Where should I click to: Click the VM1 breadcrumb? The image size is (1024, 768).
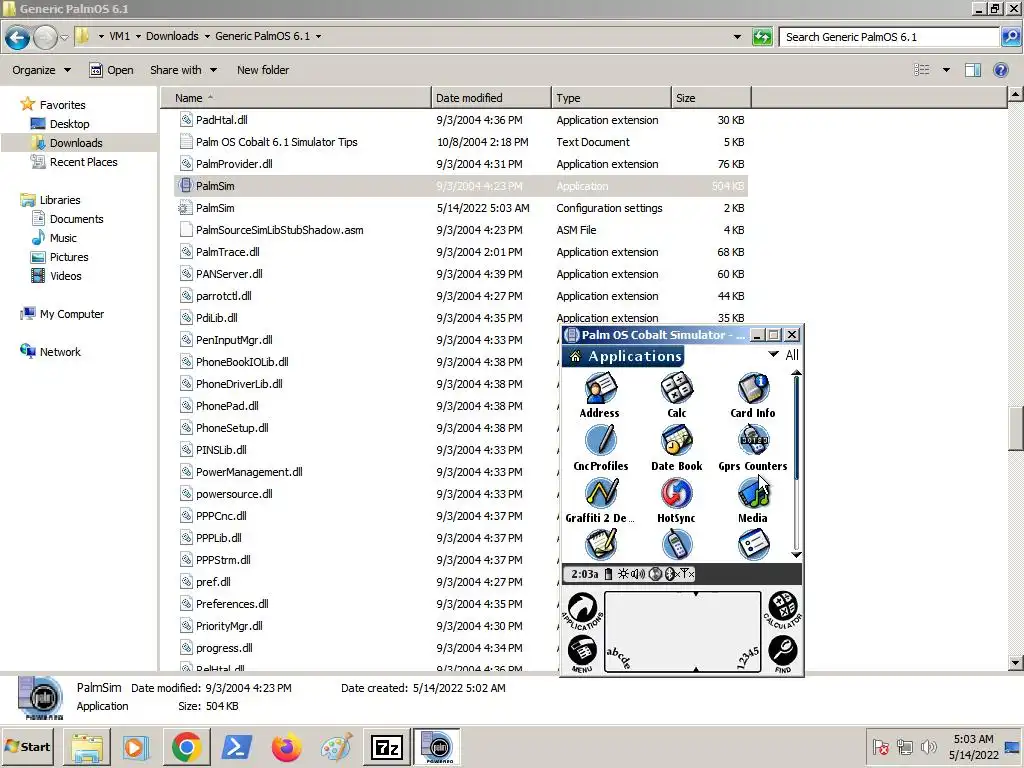pyautogui.click(x=120, y=36)
